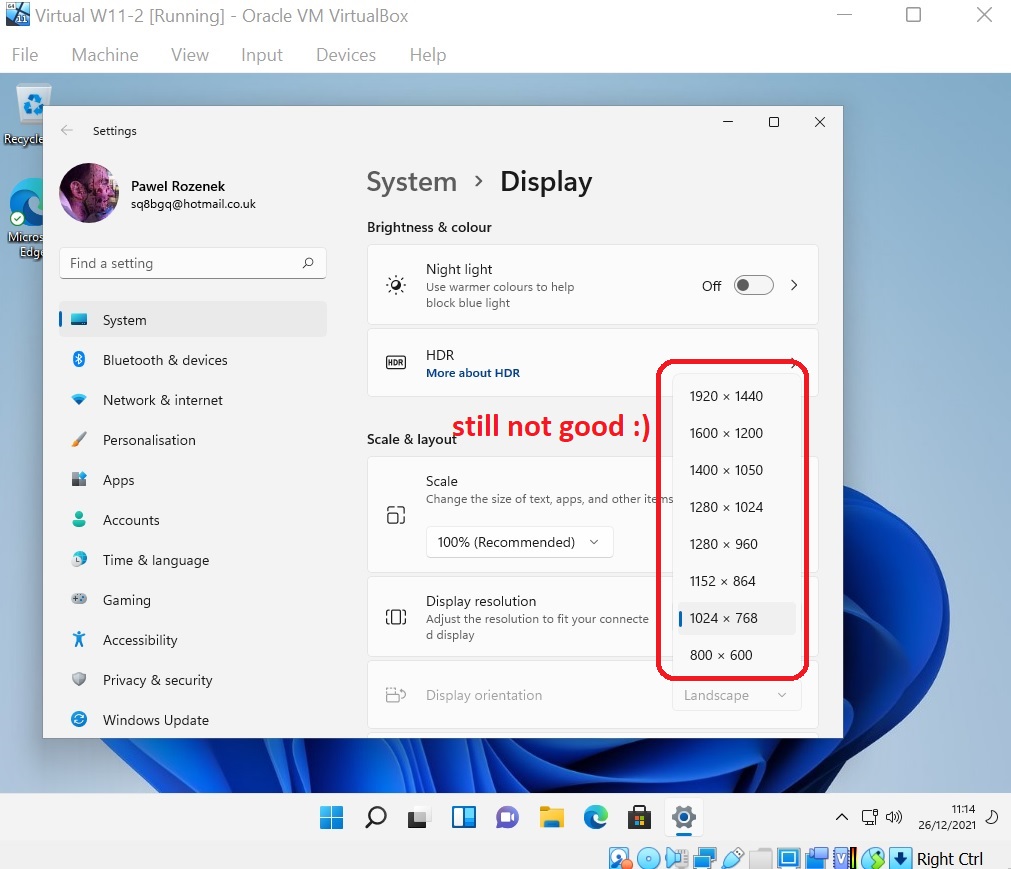The height and width of the screenshot is (869, 1011).
Task: Open the VirtualBox Devices menu
Action: click(x=346, y=55)
